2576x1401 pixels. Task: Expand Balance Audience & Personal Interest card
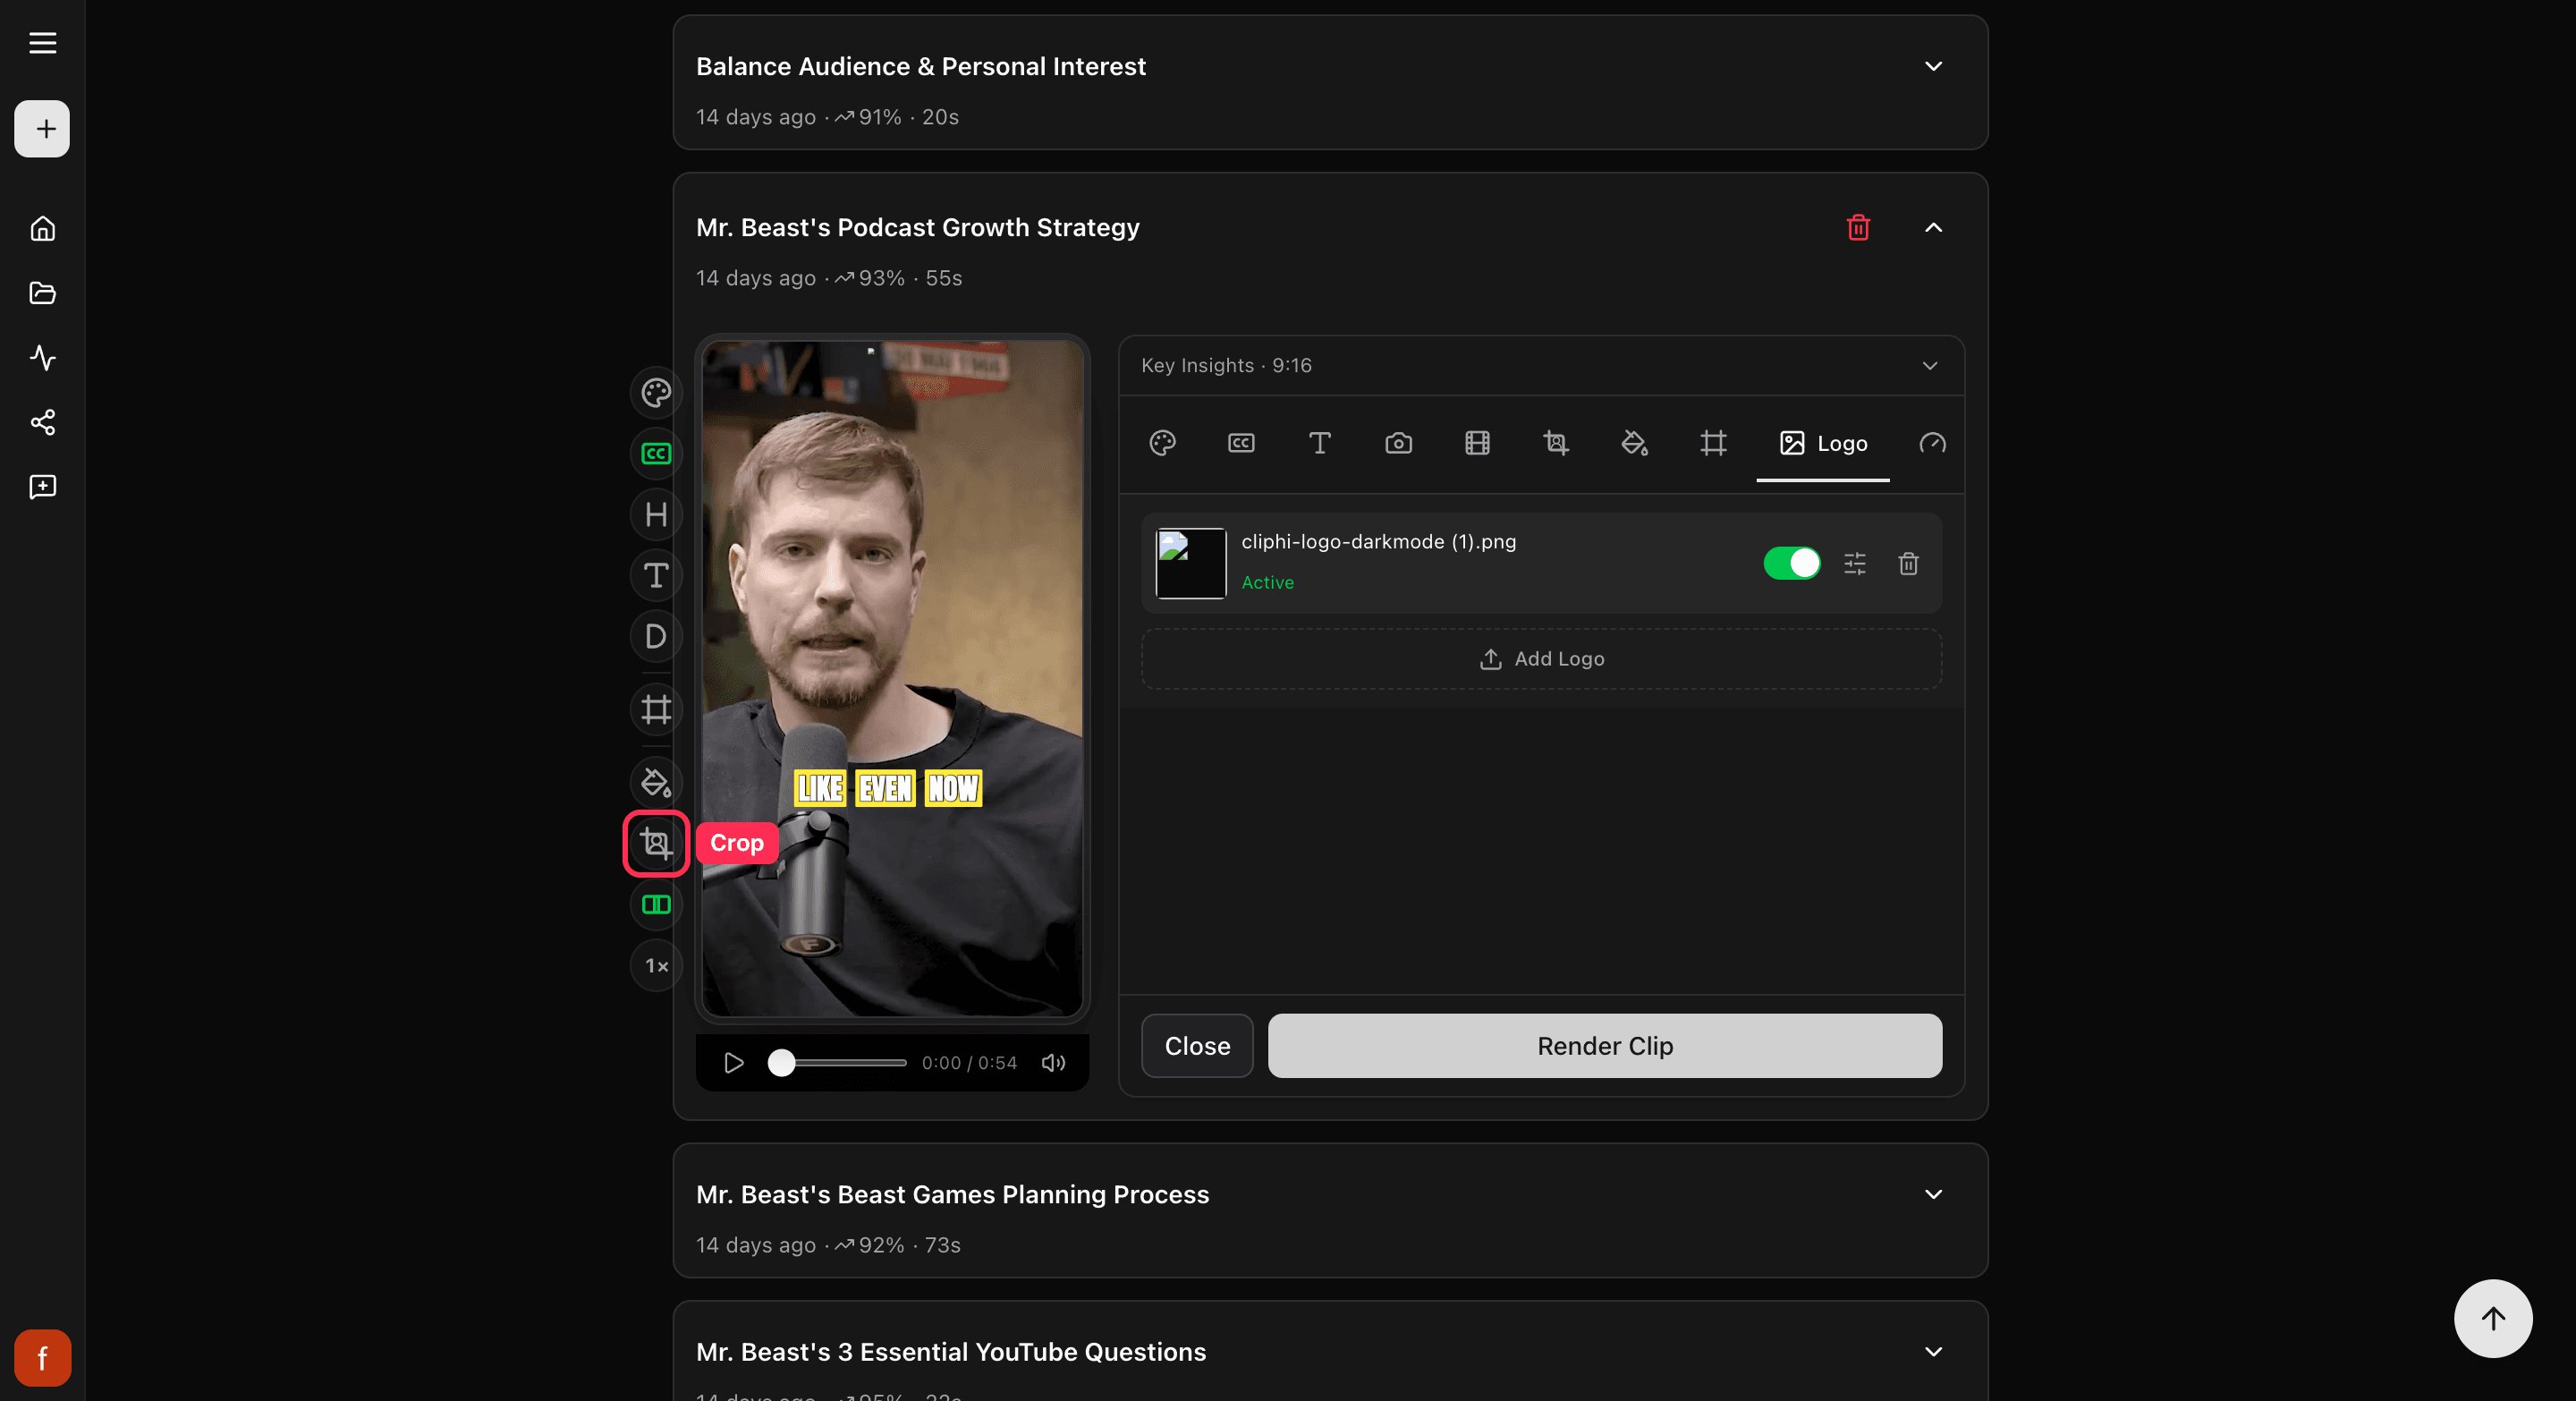click(x=1933, y=66)
